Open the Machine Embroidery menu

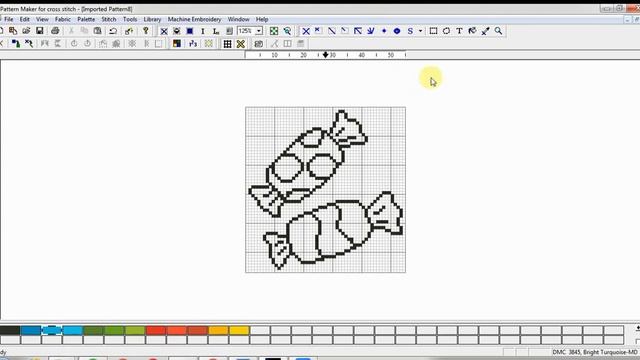point(194,19)
